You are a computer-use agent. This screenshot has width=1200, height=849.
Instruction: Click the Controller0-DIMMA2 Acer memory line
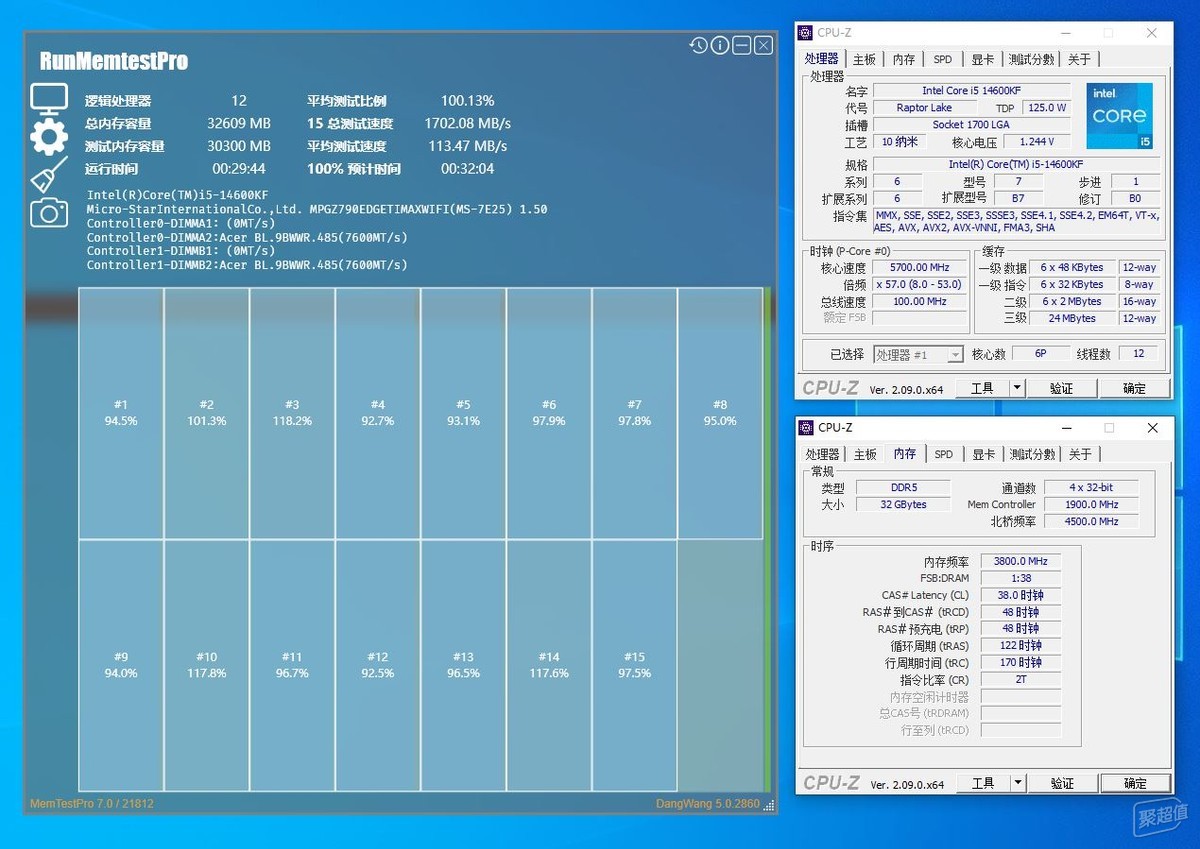(x=247, y=237)
